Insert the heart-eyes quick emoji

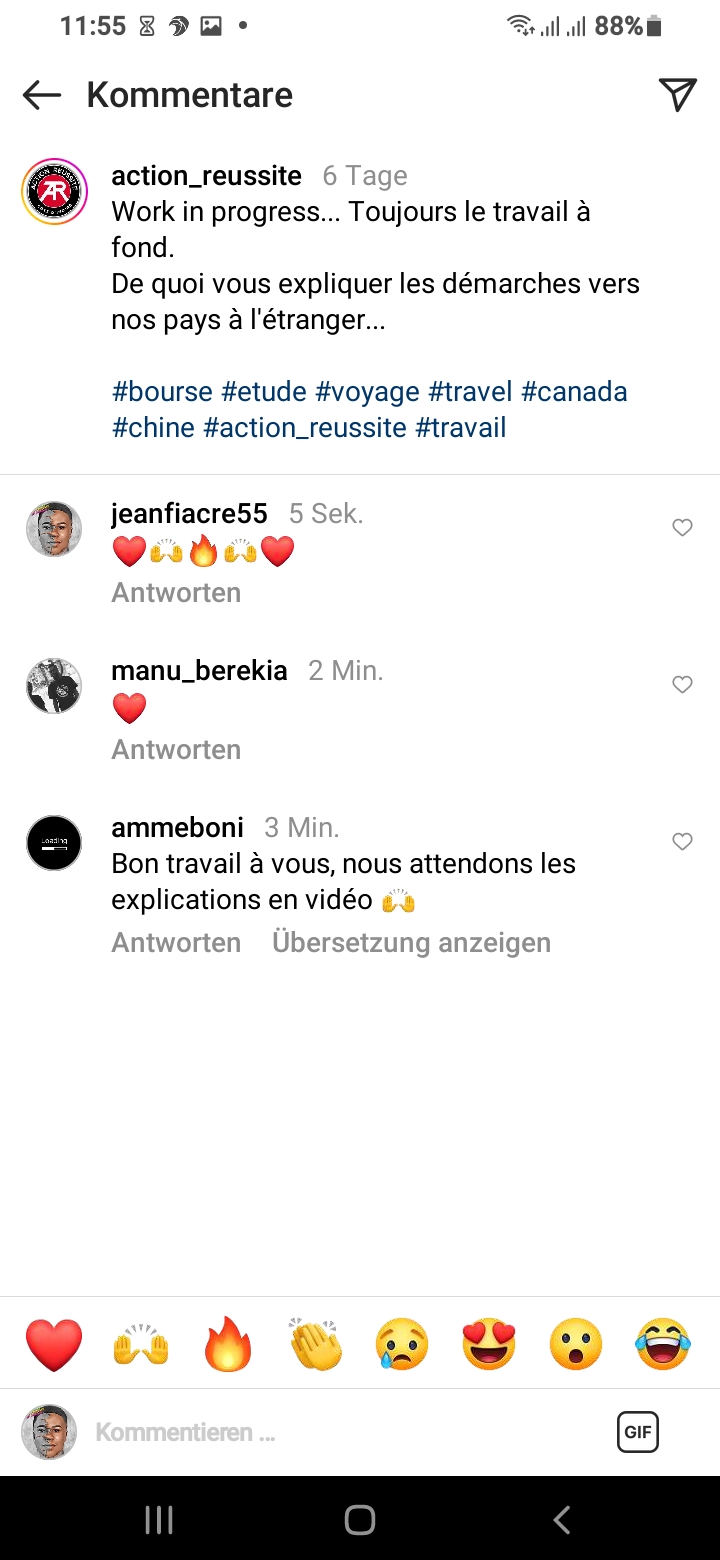point(489,1344)
